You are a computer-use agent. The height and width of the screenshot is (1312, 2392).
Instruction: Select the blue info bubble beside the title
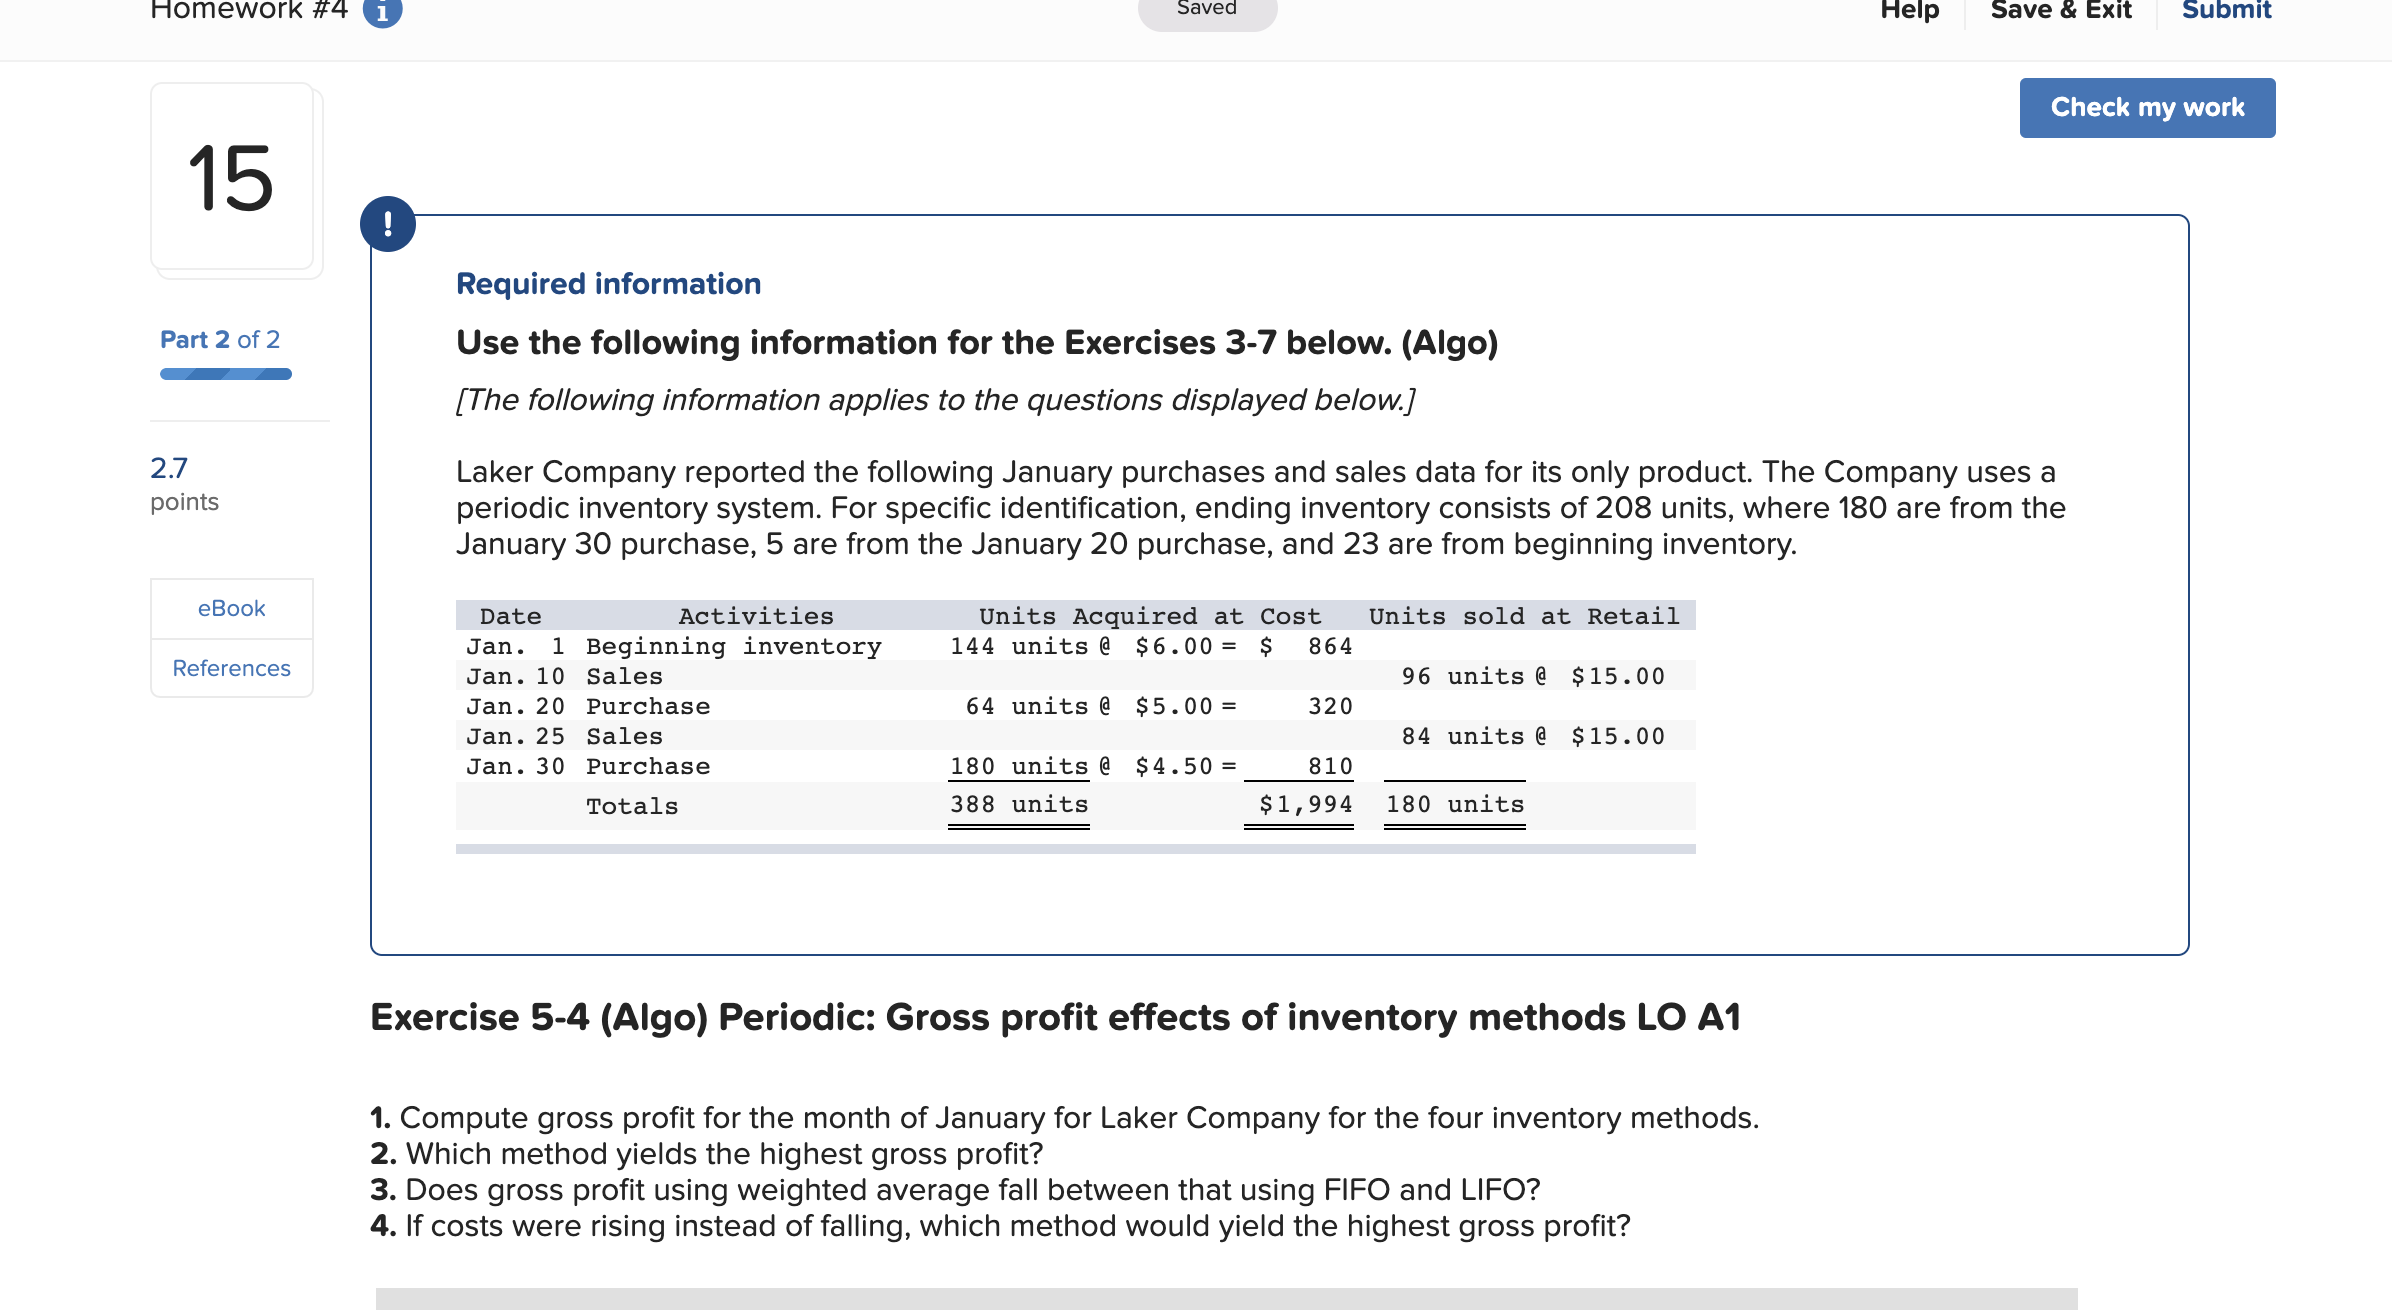click(382, 10)
